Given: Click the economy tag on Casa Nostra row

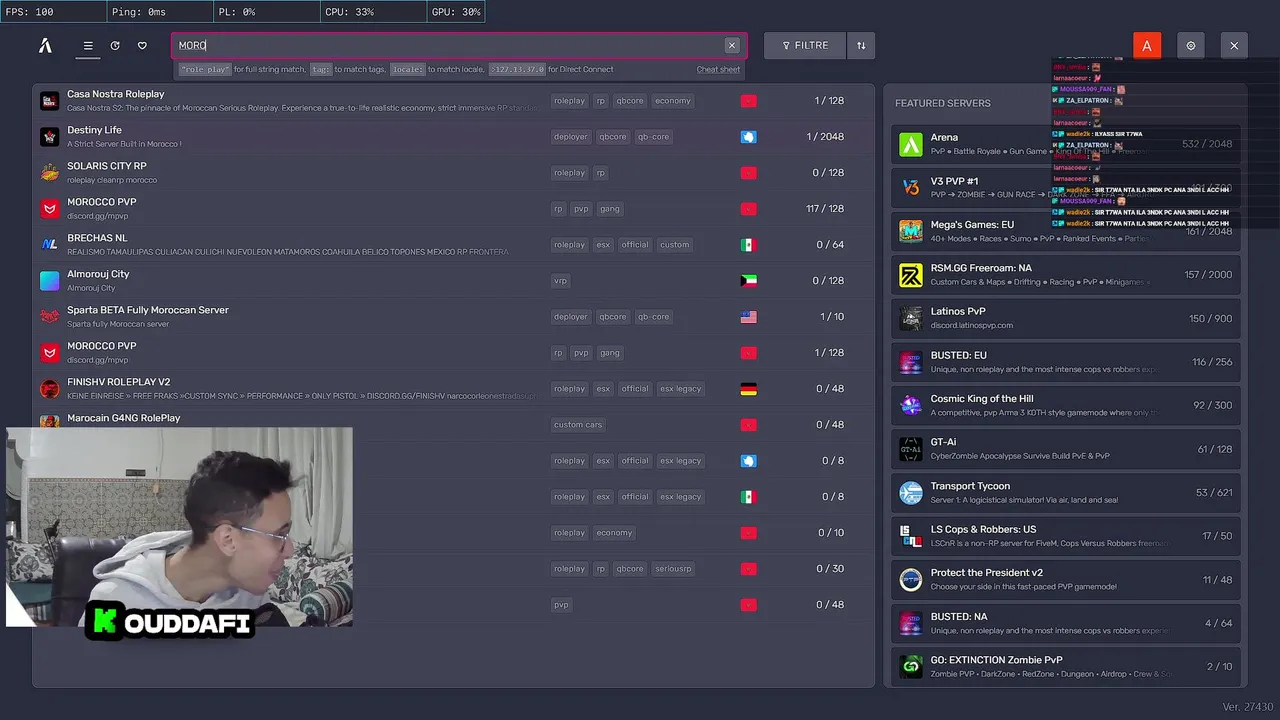Looking at the screenshot, I should (673, 101).
